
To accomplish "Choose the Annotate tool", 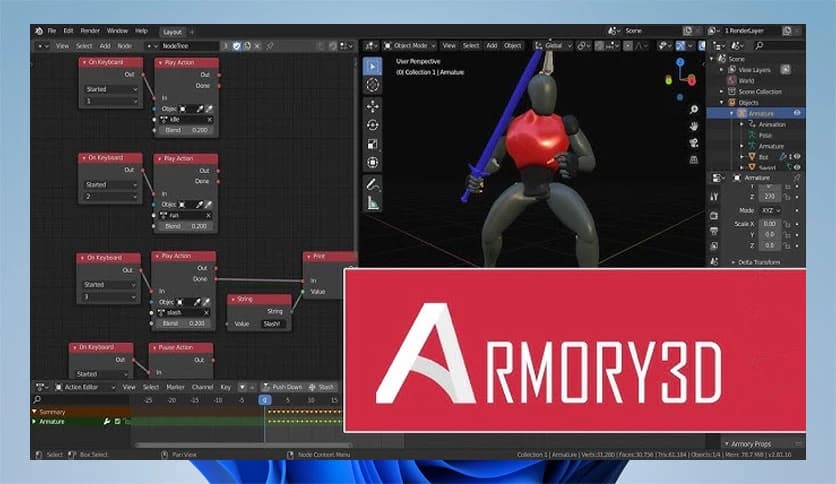I will 373,183.
